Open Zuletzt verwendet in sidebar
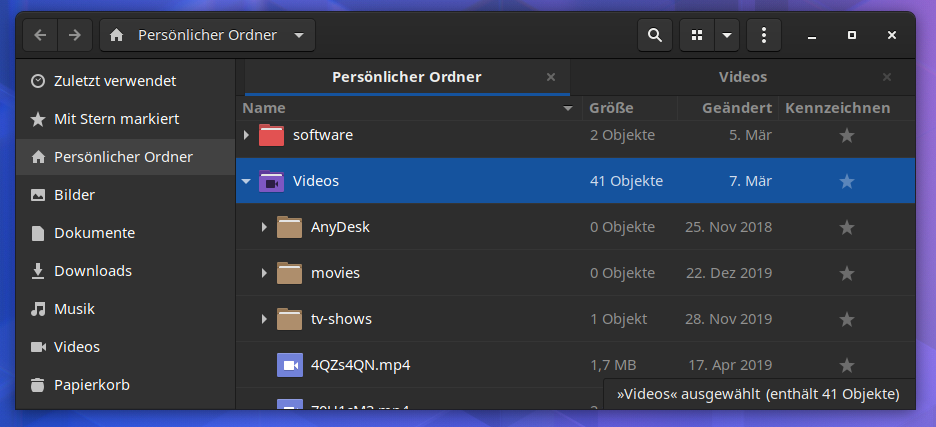This screenshot has height=427, width=936. coord(114,81)
